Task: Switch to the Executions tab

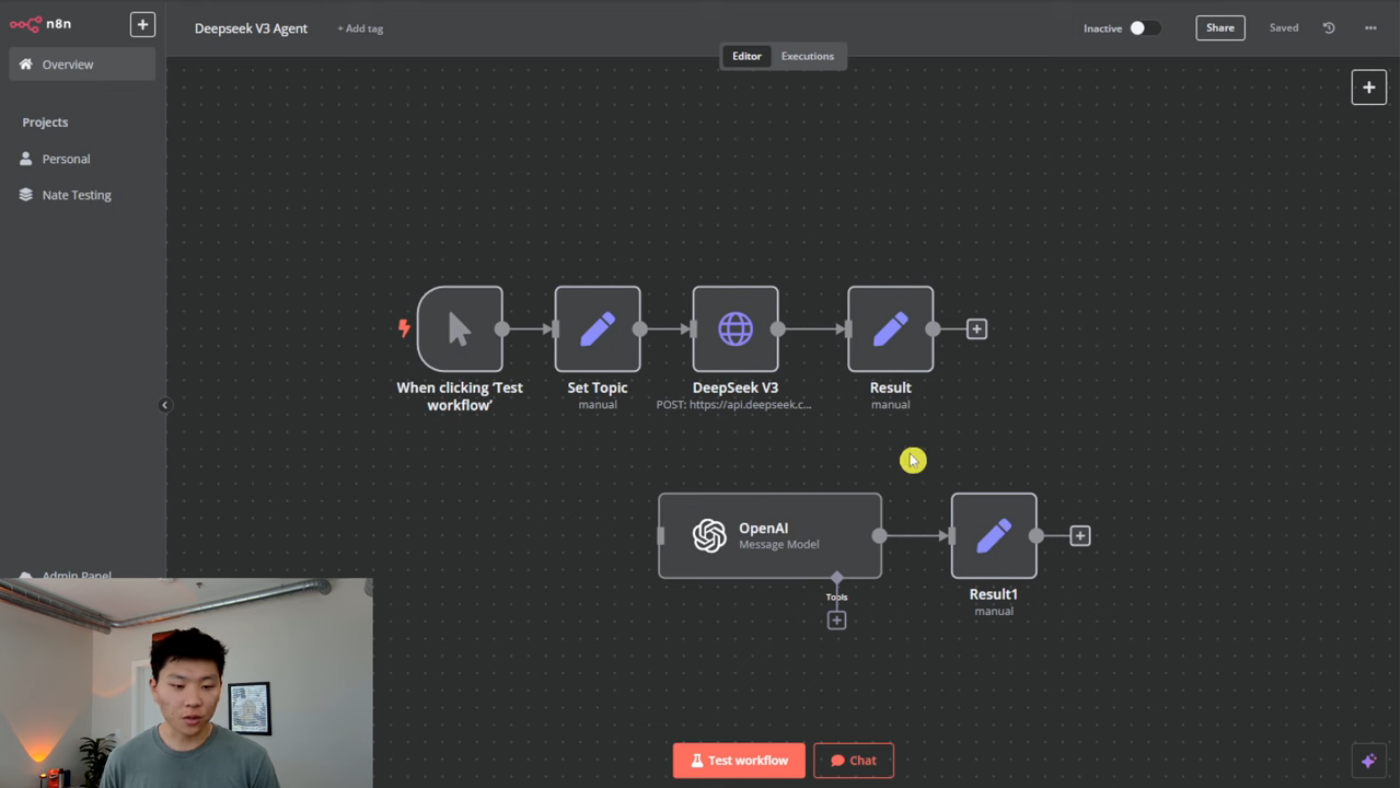Action: [x=807, y=56]
